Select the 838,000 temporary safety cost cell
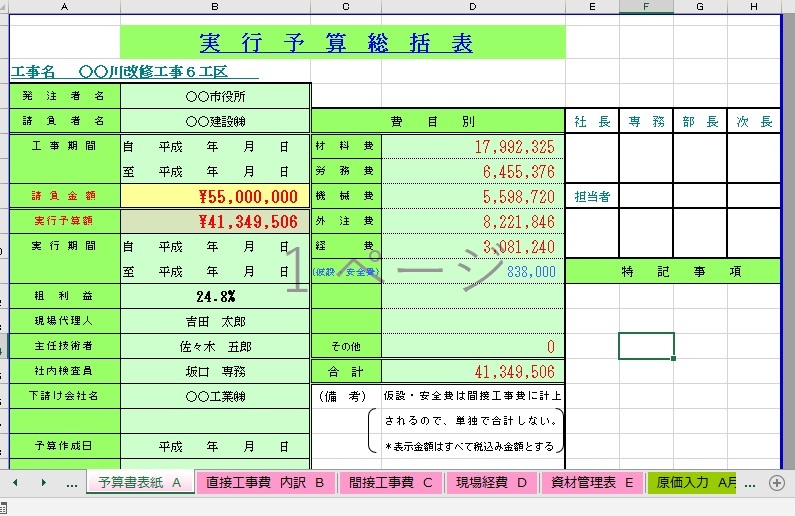795x516 pixels. 473,271
